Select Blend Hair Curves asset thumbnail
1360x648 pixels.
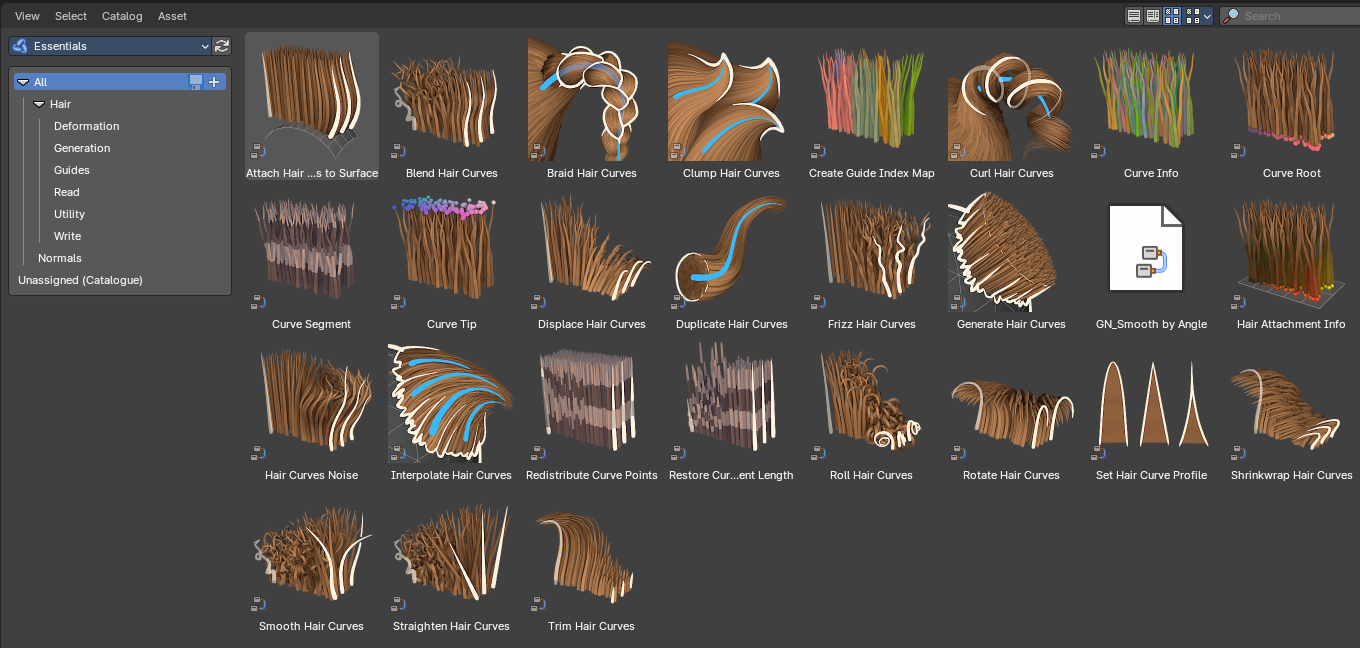coord(452,100)
